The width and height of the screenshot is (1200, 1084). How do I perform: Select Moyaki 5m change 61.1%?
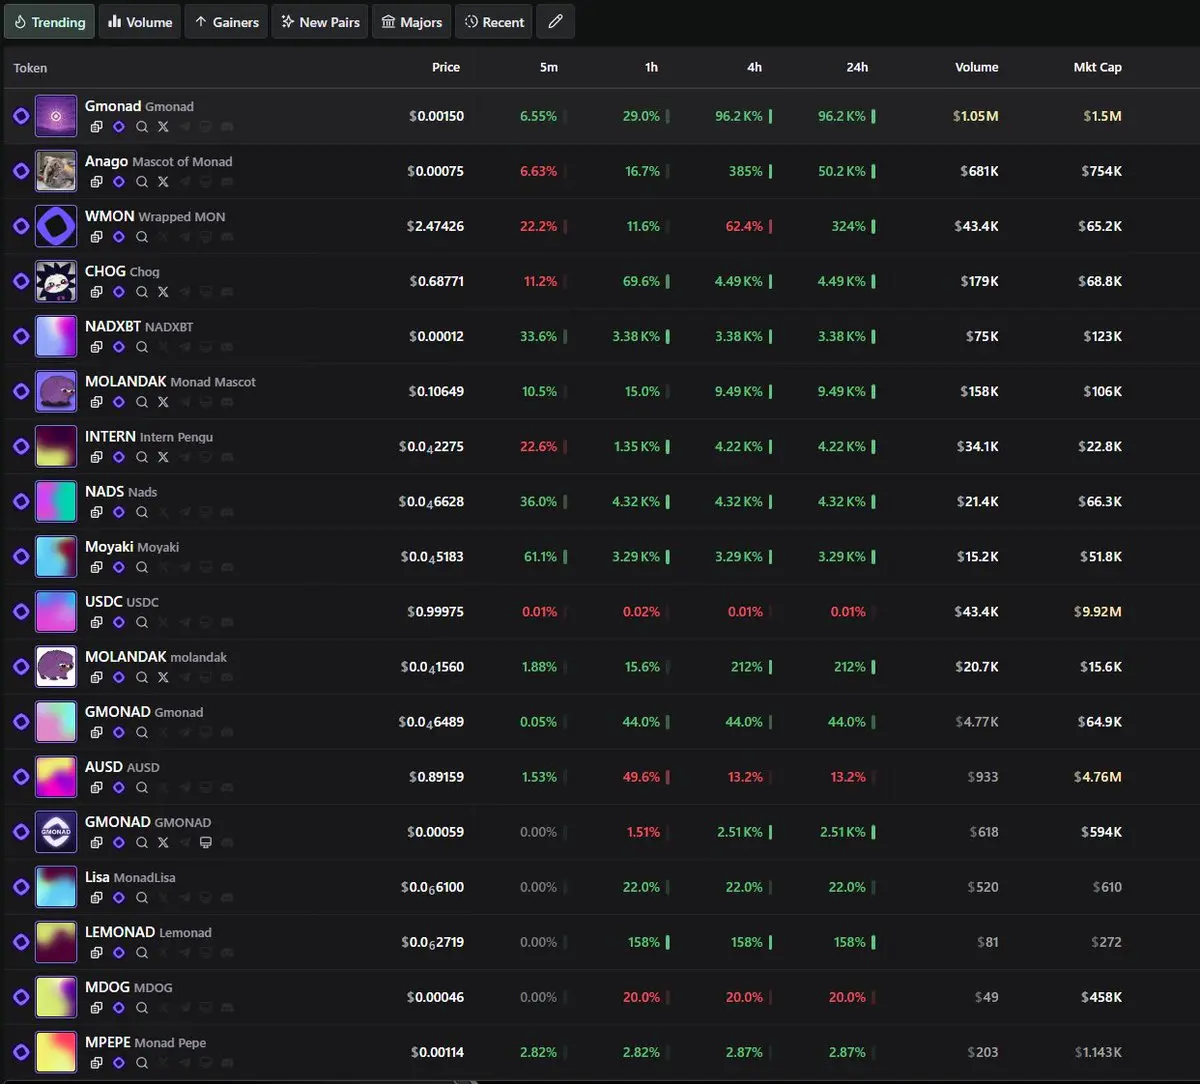point(540,557)
